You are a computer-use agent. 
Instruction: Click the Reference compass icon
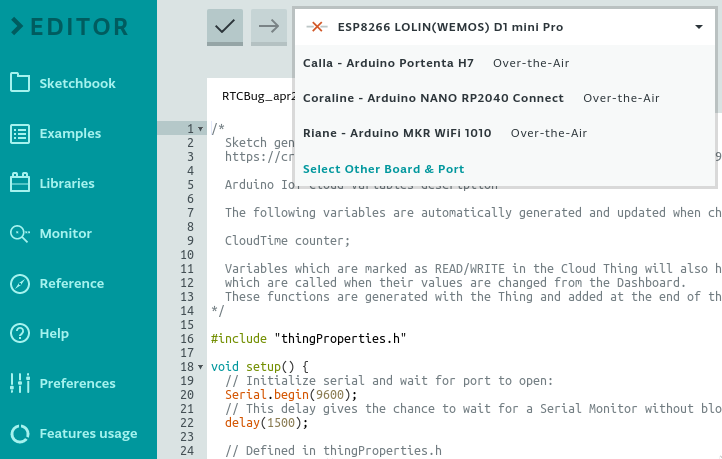(20, 284)
